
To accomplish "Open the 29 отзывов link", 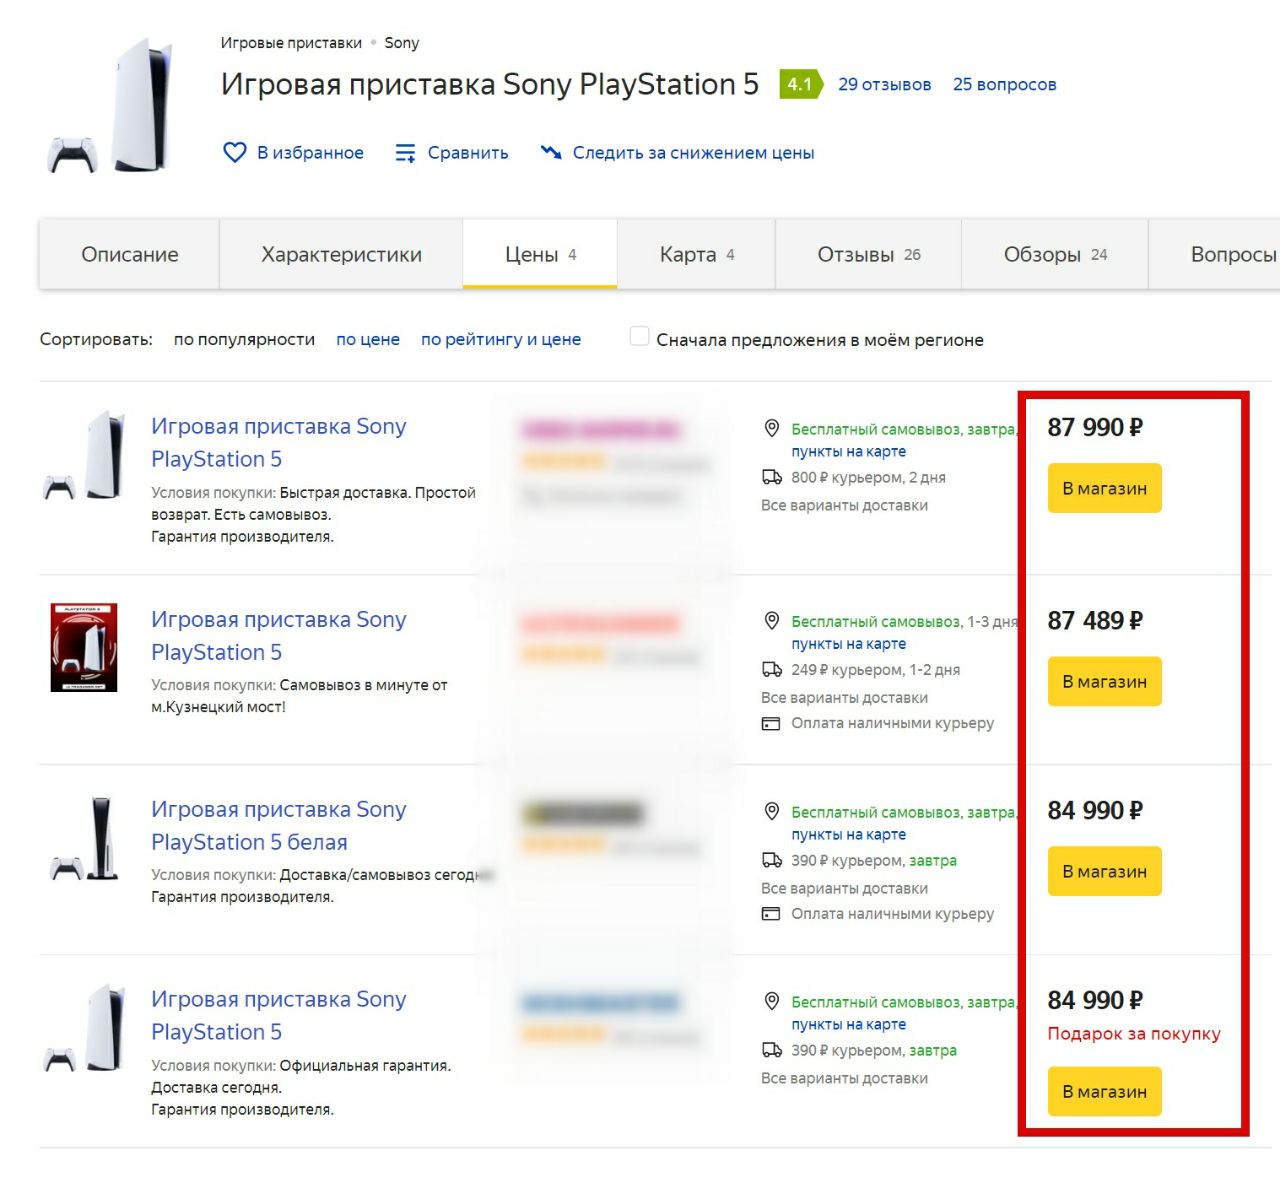I will pyautogui.click(x=884, y=84).
